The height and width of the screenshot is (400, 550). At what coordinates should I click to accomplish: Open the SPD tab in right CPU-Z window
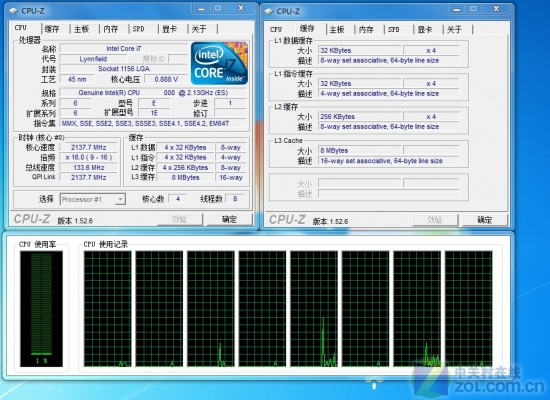[394, 29]
